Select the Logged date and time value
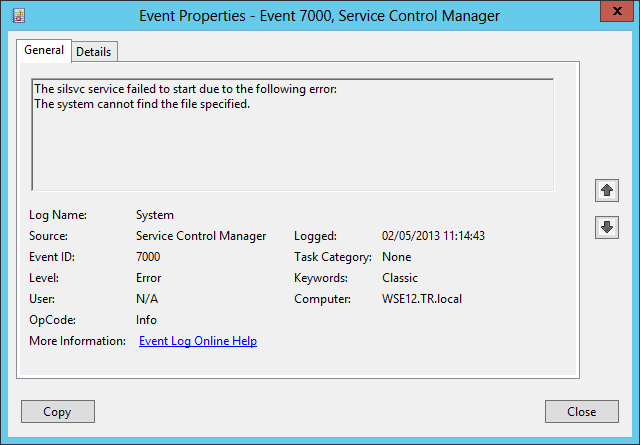 tap(433, 236)
